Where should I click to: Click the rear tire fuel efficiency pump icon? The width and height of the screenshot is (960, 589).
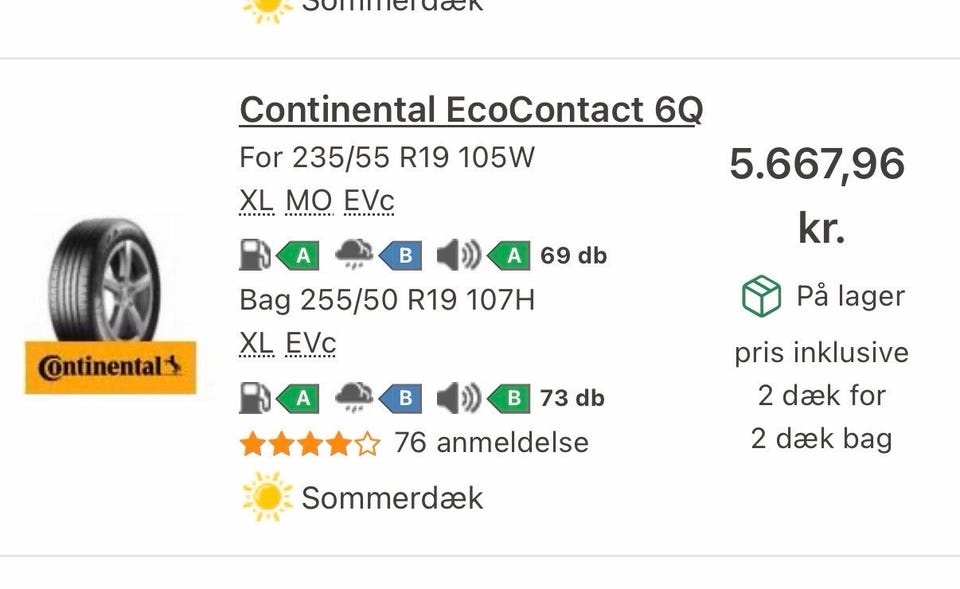255,398
